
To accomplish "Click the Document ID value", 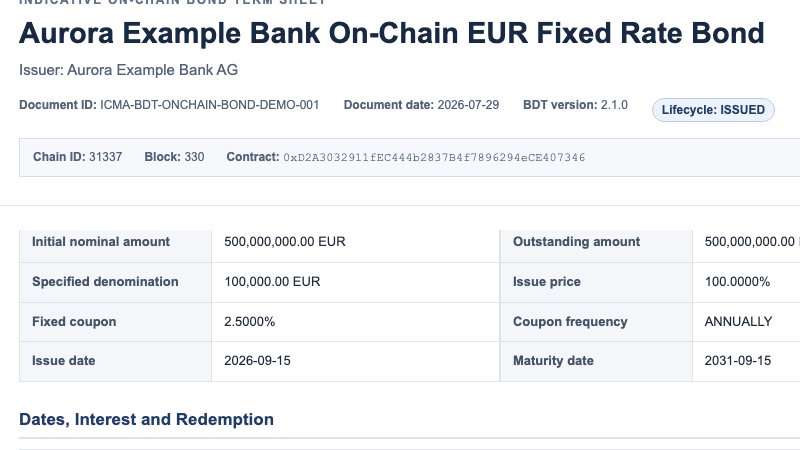I will click(x=210, y=105).
